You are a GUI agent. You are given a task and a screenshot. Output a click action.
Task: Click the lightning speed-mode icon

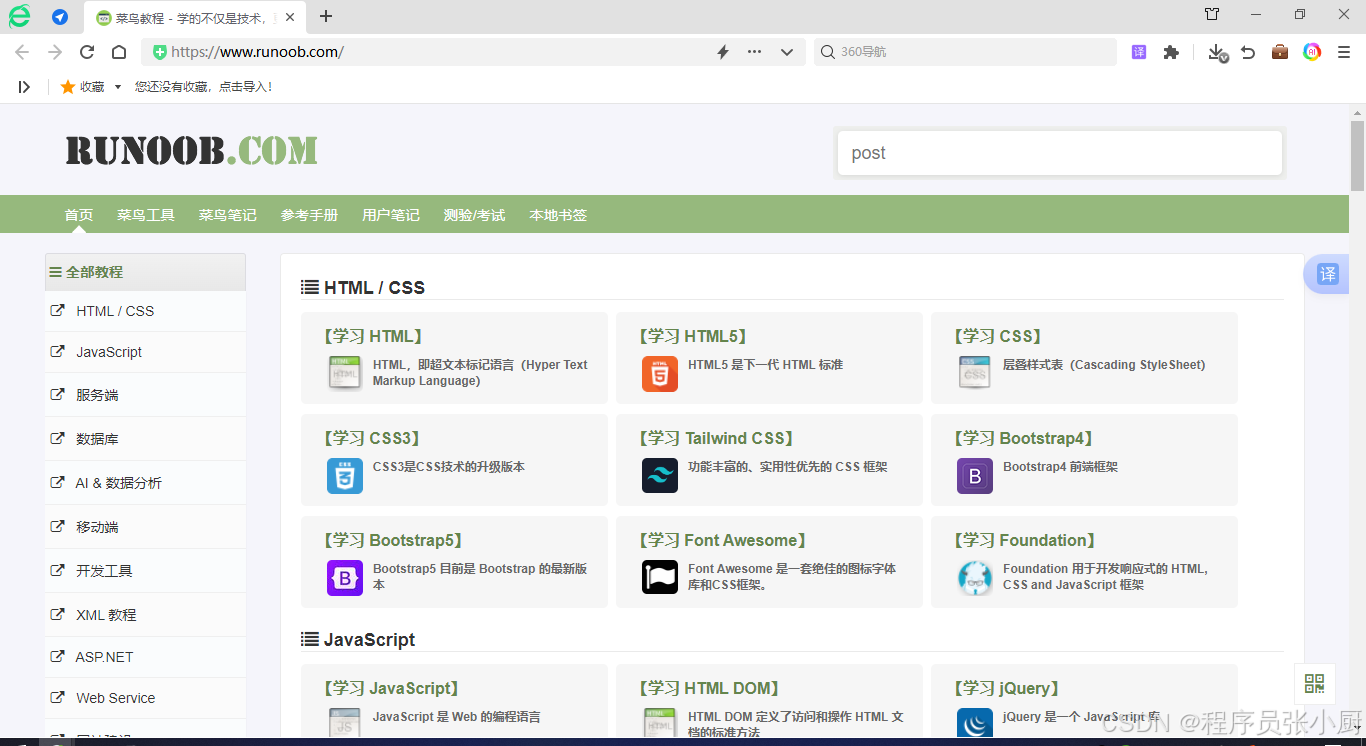point(723,52)
